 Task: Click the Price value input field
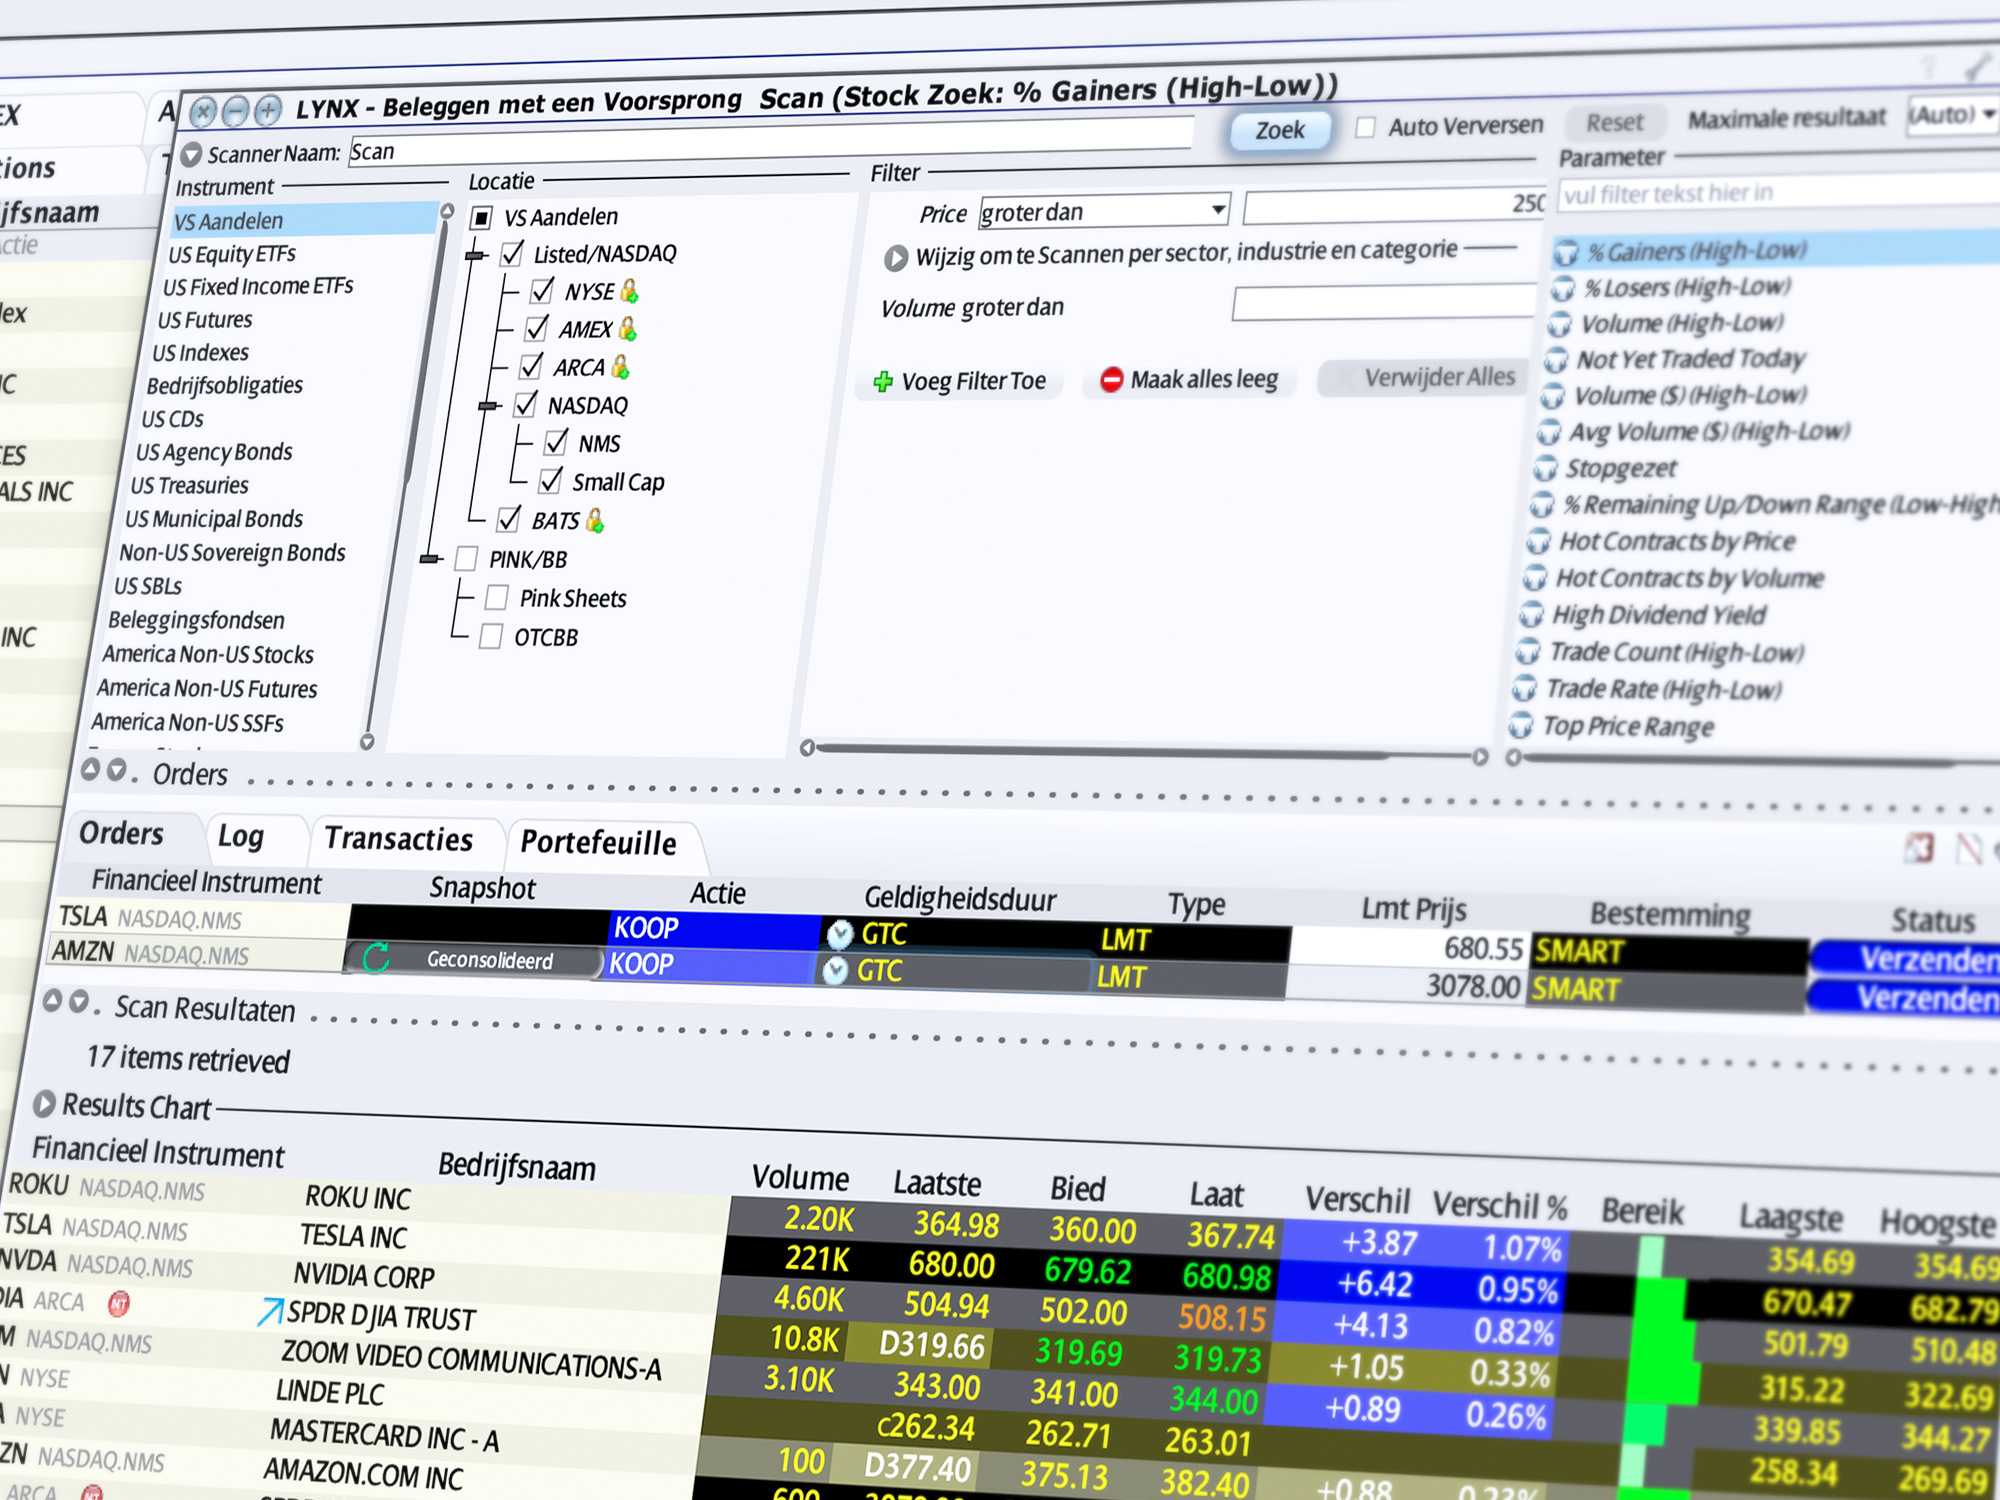point(1395,205)
